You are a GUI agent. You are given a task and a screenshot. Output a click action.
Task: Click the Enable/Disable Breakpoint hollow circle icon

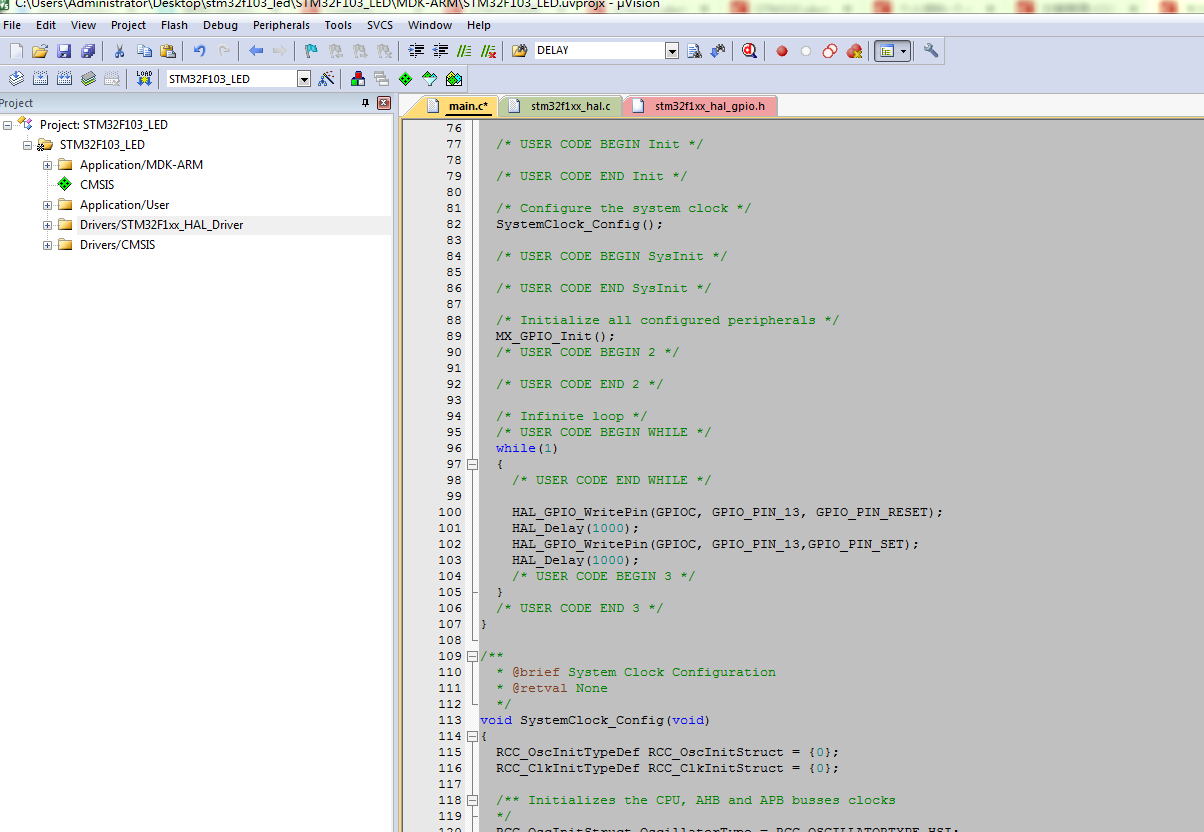[x=806, y=51]
